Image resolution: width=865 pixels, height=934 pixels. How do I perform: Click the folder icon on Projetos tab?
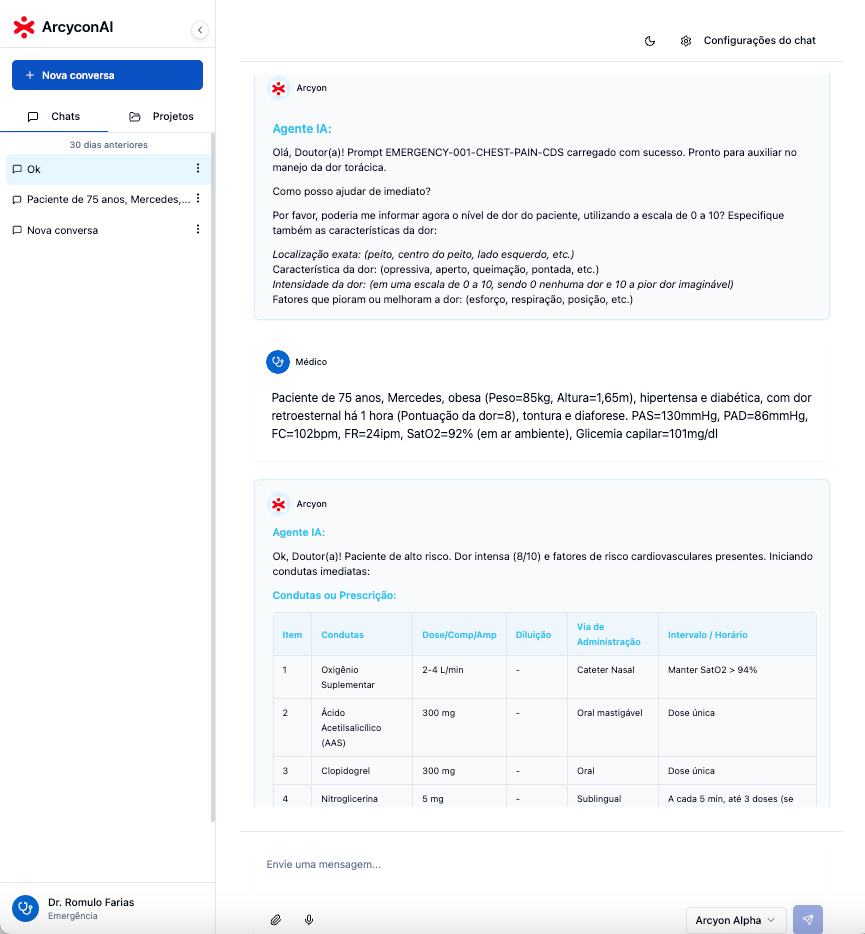[x=135, y=117]
